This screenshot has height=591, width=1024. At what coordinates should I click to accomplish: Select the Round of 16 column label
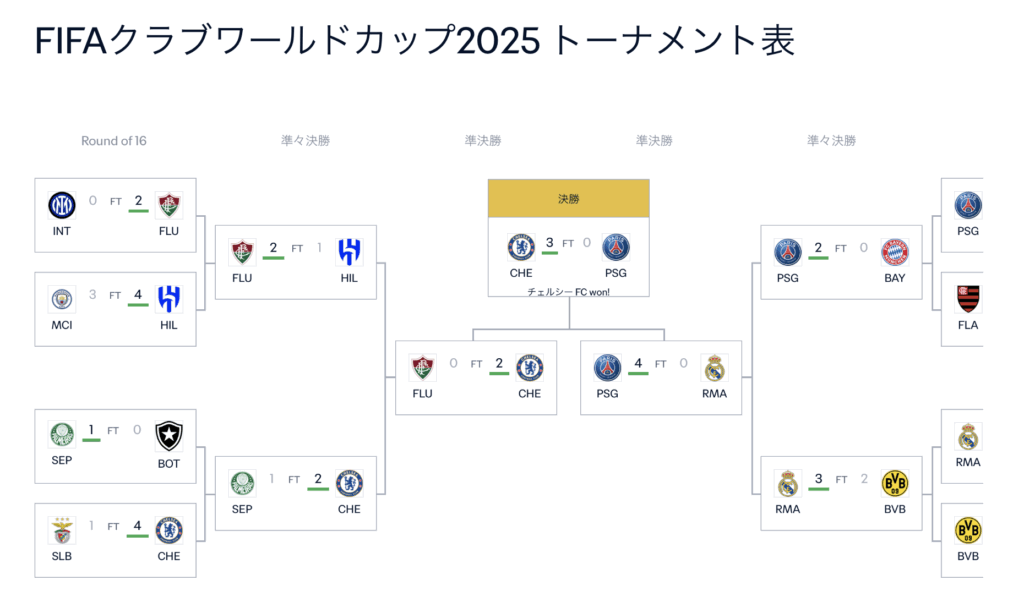114,140
